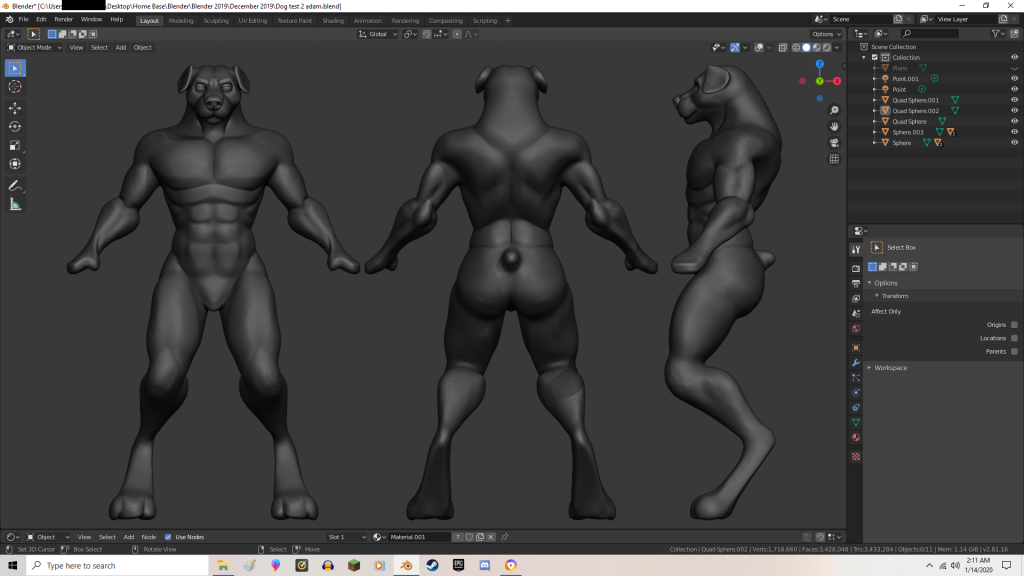
Task: Click the Material.001 name field
Action: click(x=418, y=537)
